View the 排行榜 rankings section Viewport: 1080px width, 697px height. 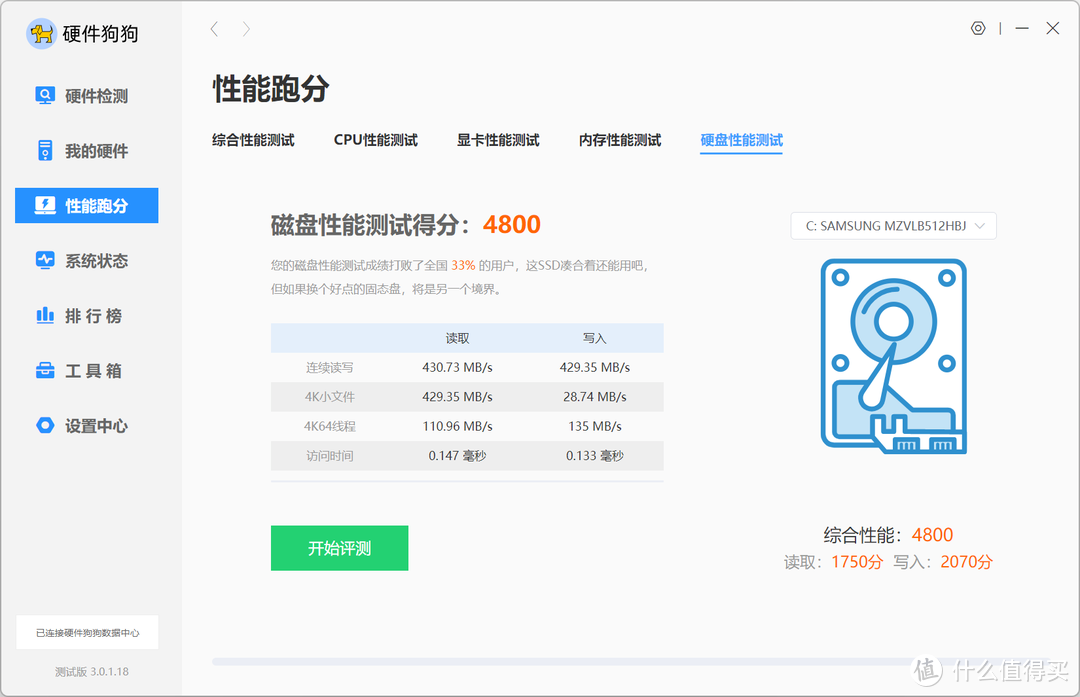pos(86,315)
